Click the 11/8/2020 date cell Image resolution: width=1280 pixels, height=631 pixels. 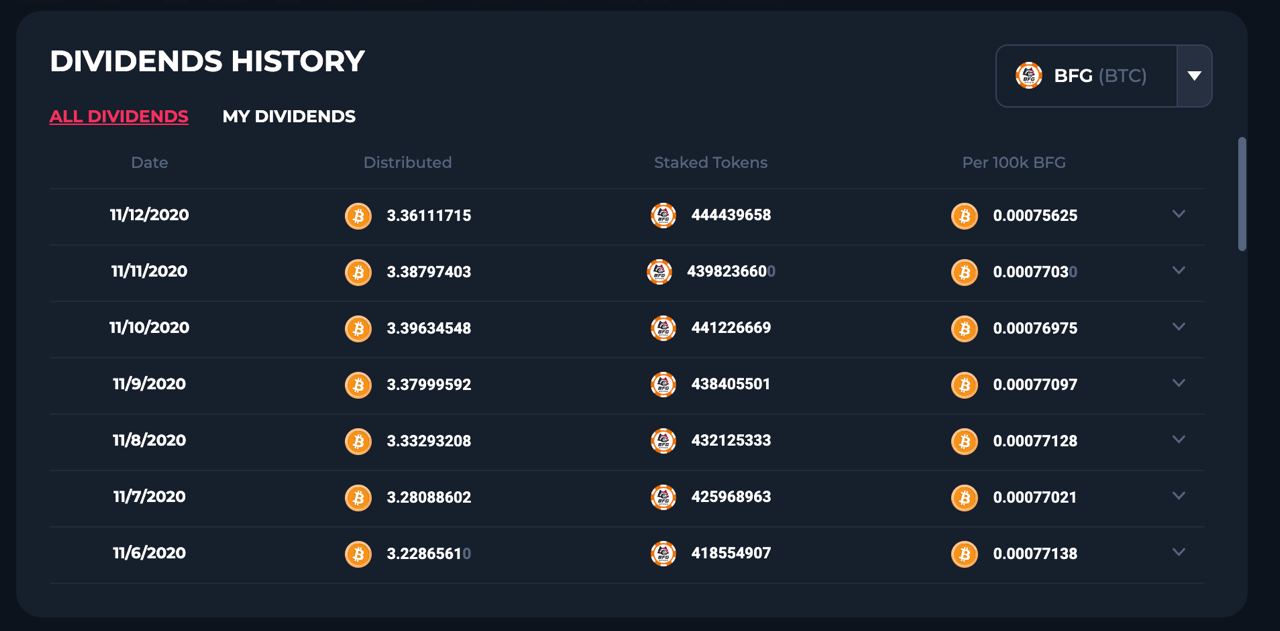(x=149, y=440)
